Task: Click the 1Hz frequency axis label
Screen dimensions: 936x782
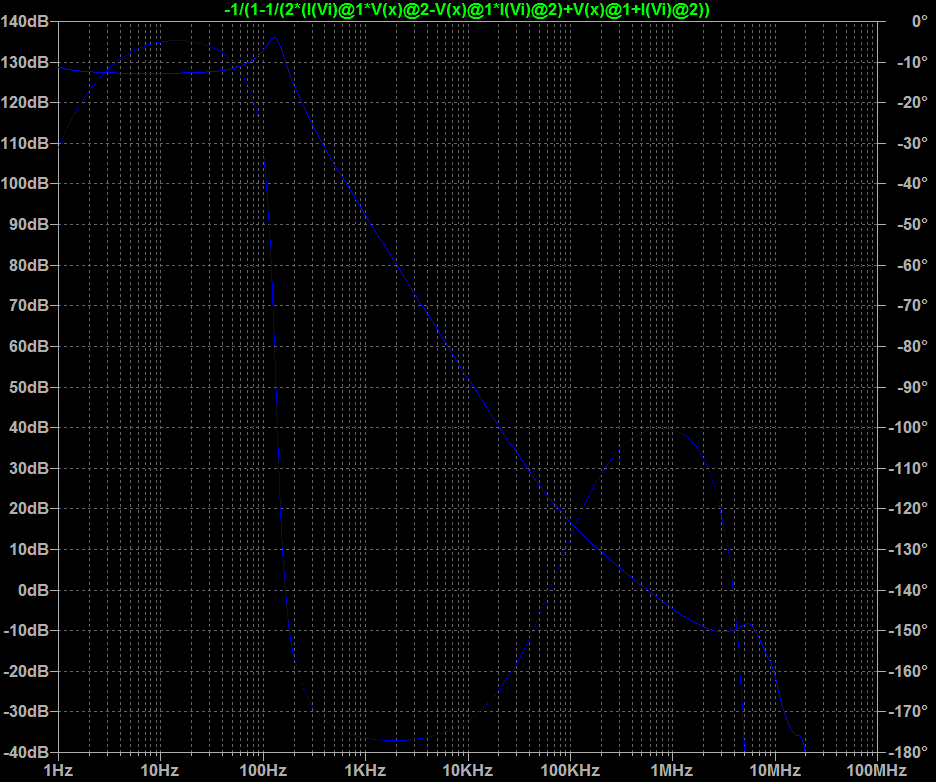Action: [x=58, y=771]
